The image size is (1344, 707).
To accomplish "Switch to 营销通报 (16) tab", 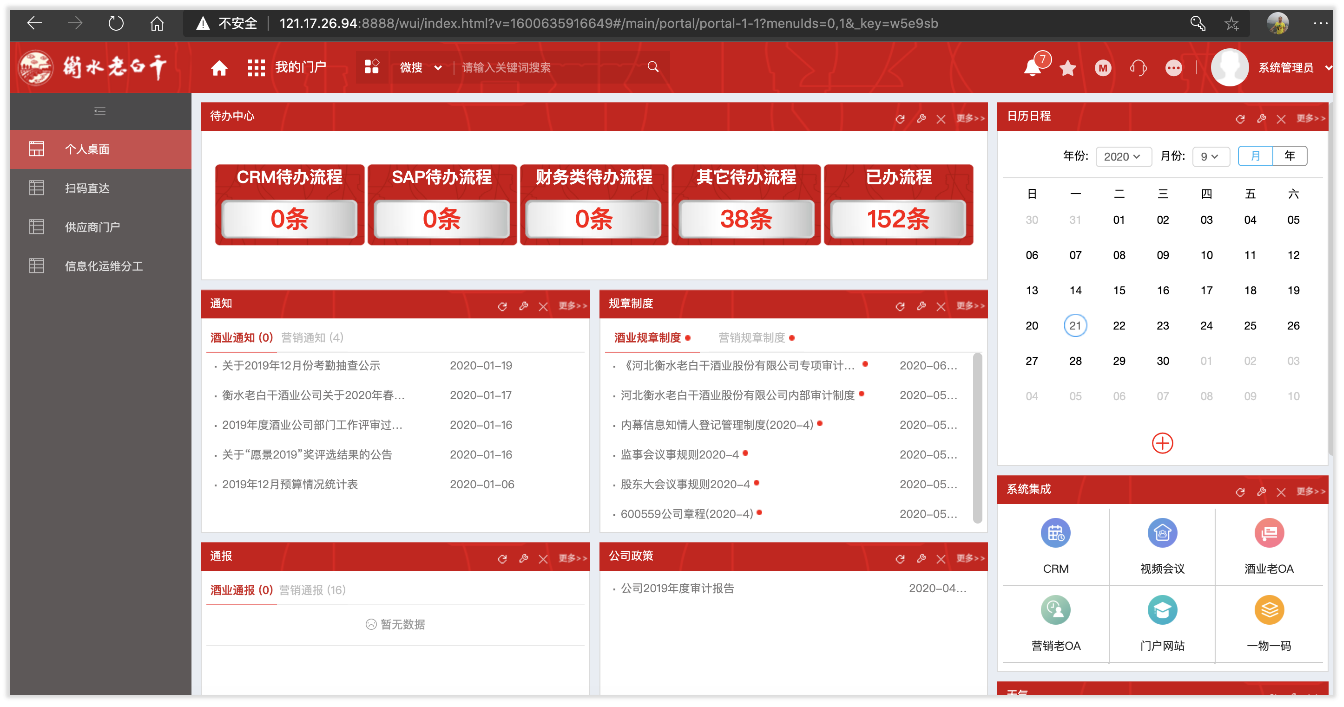I will pyautogui.click(x=312, y=590).
